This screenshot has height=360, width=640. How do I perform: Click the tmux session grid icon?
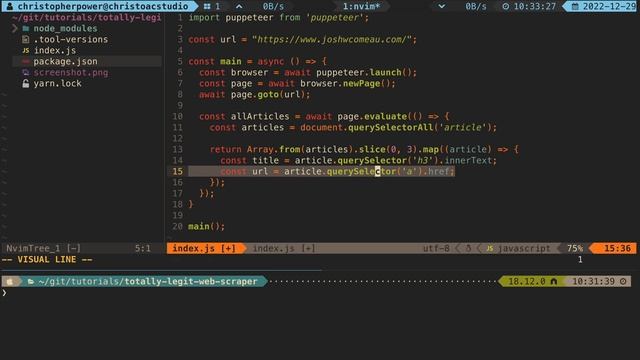(207, 6)
